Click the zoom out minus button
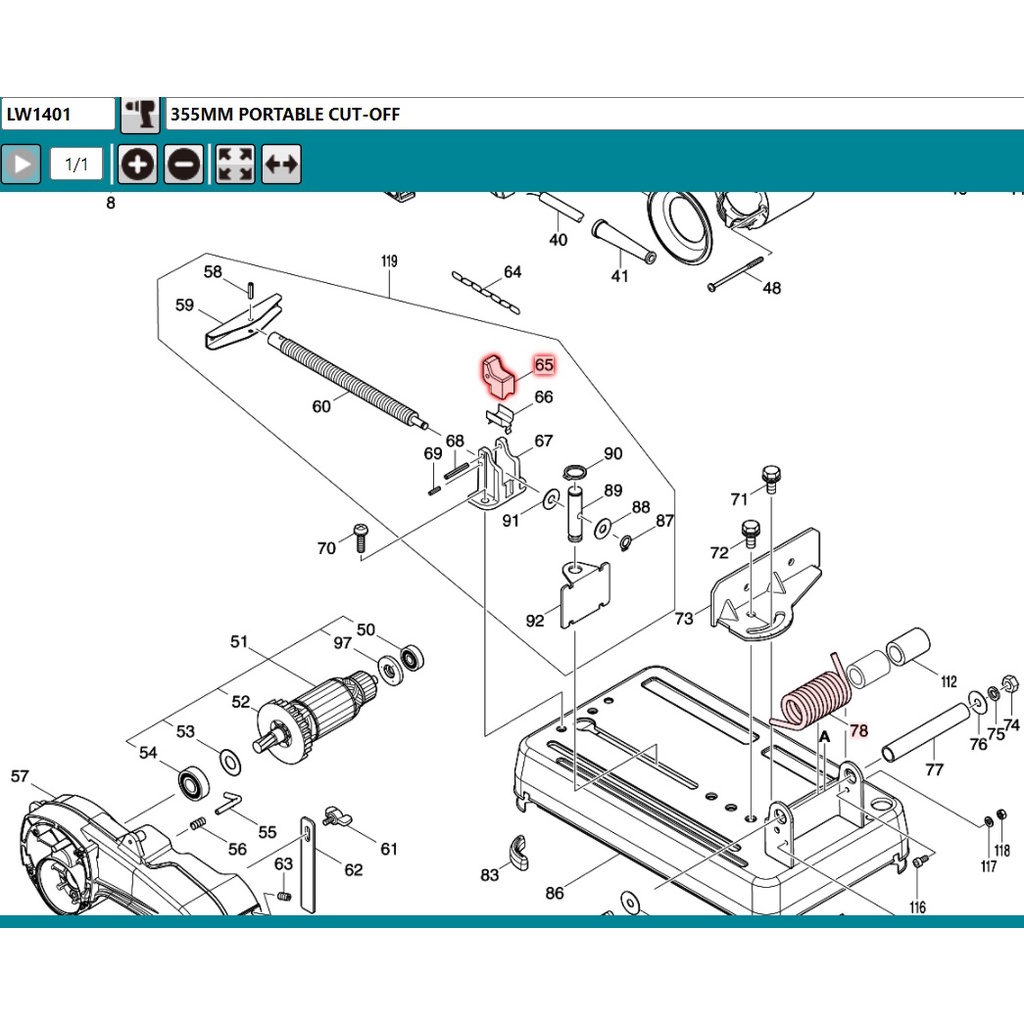The height and width of the screenshot is (1024, 1024). click(184, 164)
